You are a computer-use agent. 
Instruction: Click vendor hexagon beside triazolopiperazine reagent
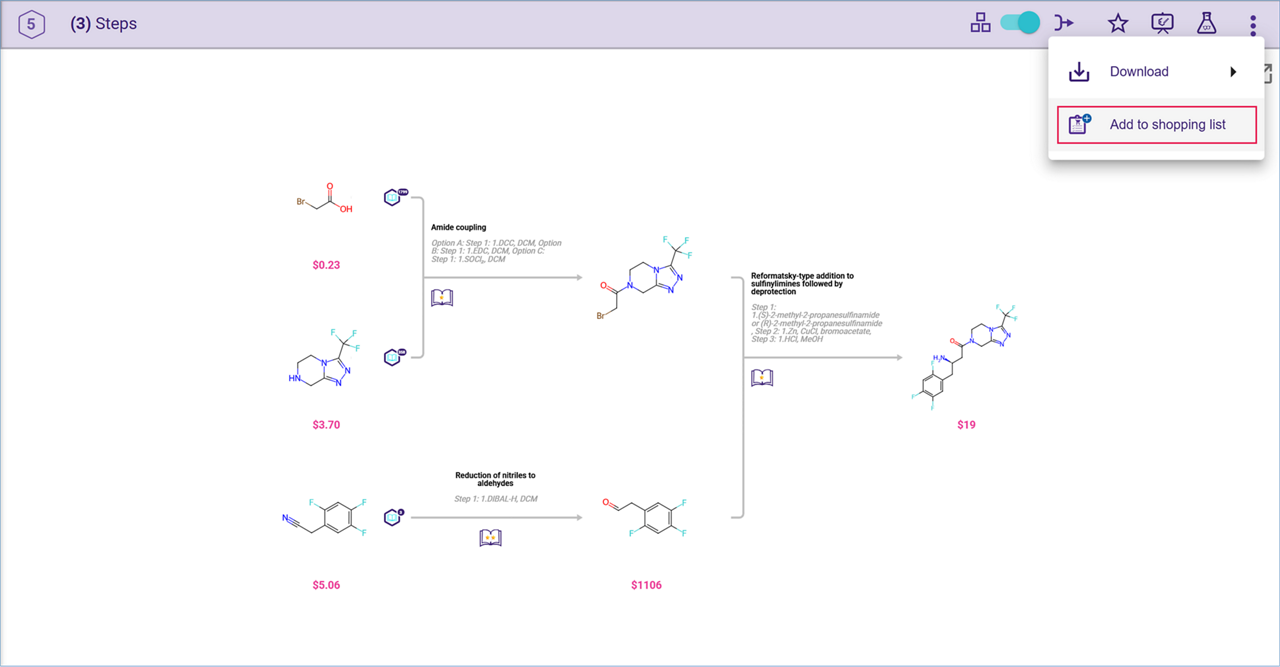pyautogui.click(x=394, y=357)
